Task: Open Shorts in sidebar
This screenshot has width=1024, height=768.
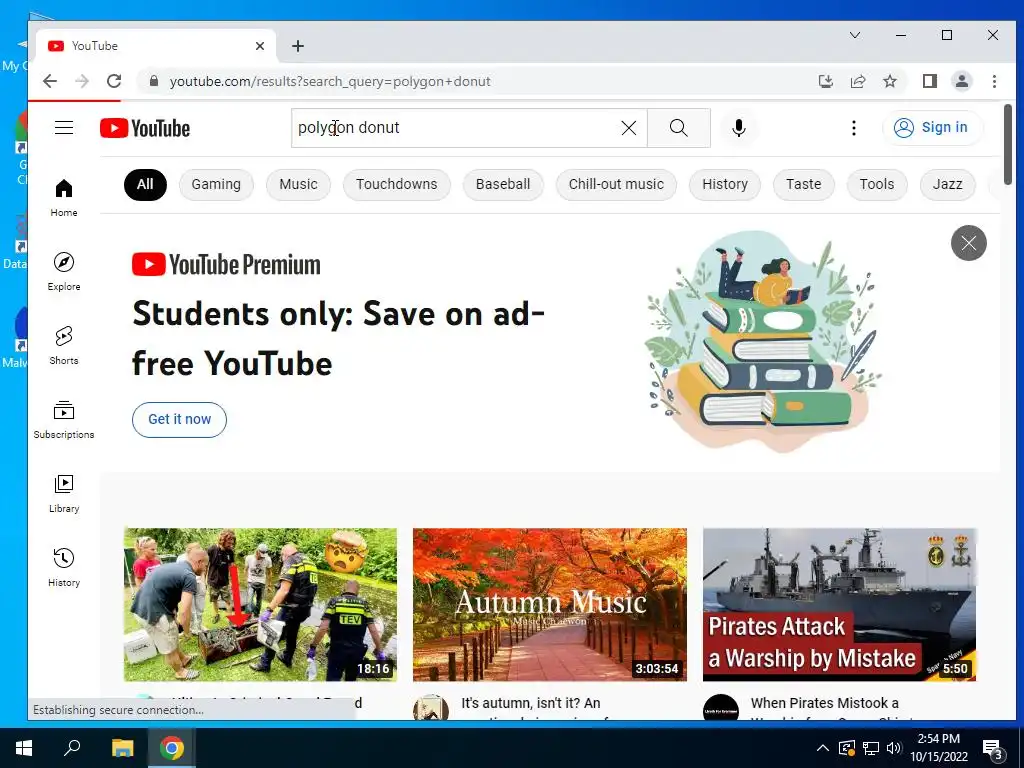Action: 64,345
